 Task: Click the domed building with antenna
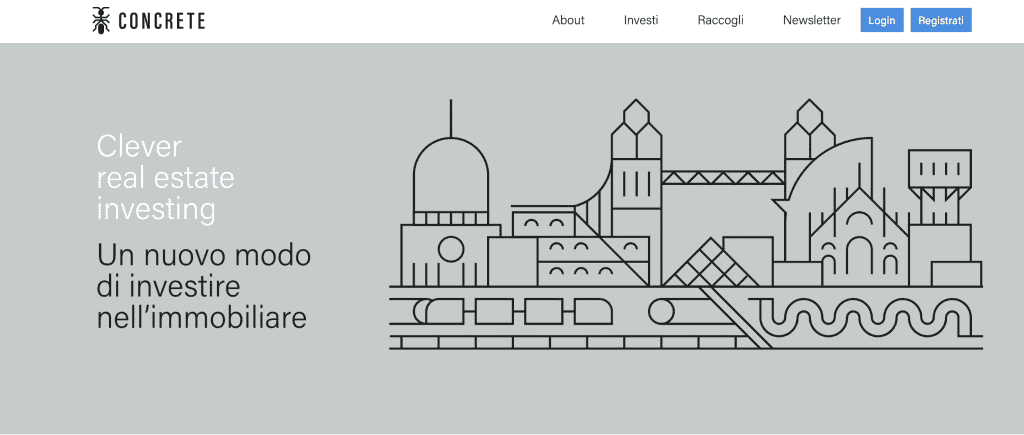[x=451, y=180]
